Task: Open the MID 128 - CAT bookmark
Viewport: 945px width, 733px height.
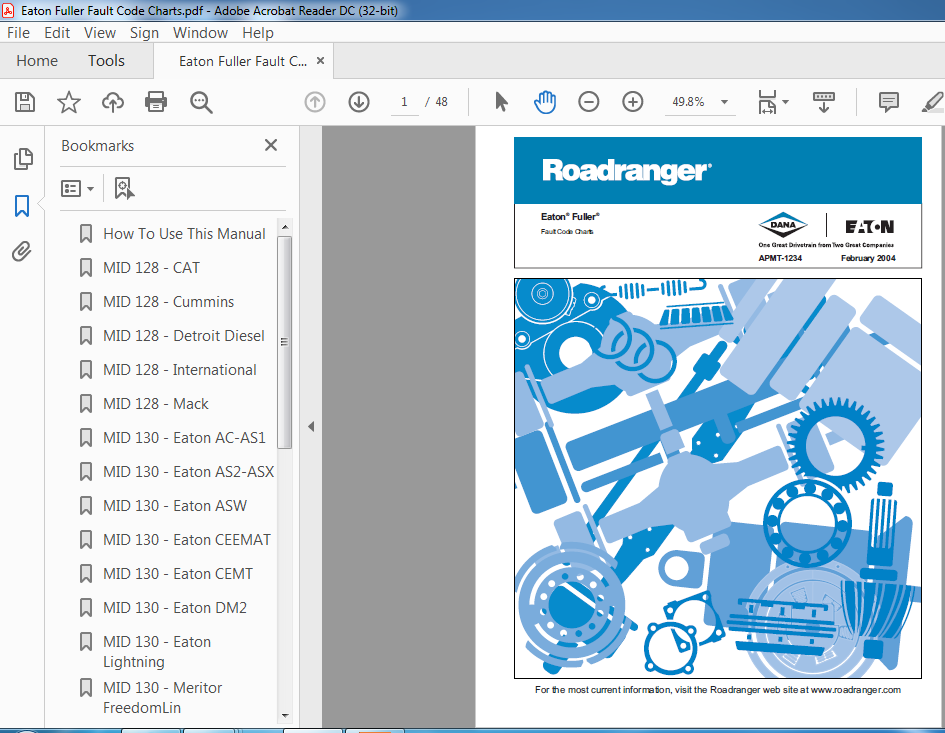Action: coord(151,268)
